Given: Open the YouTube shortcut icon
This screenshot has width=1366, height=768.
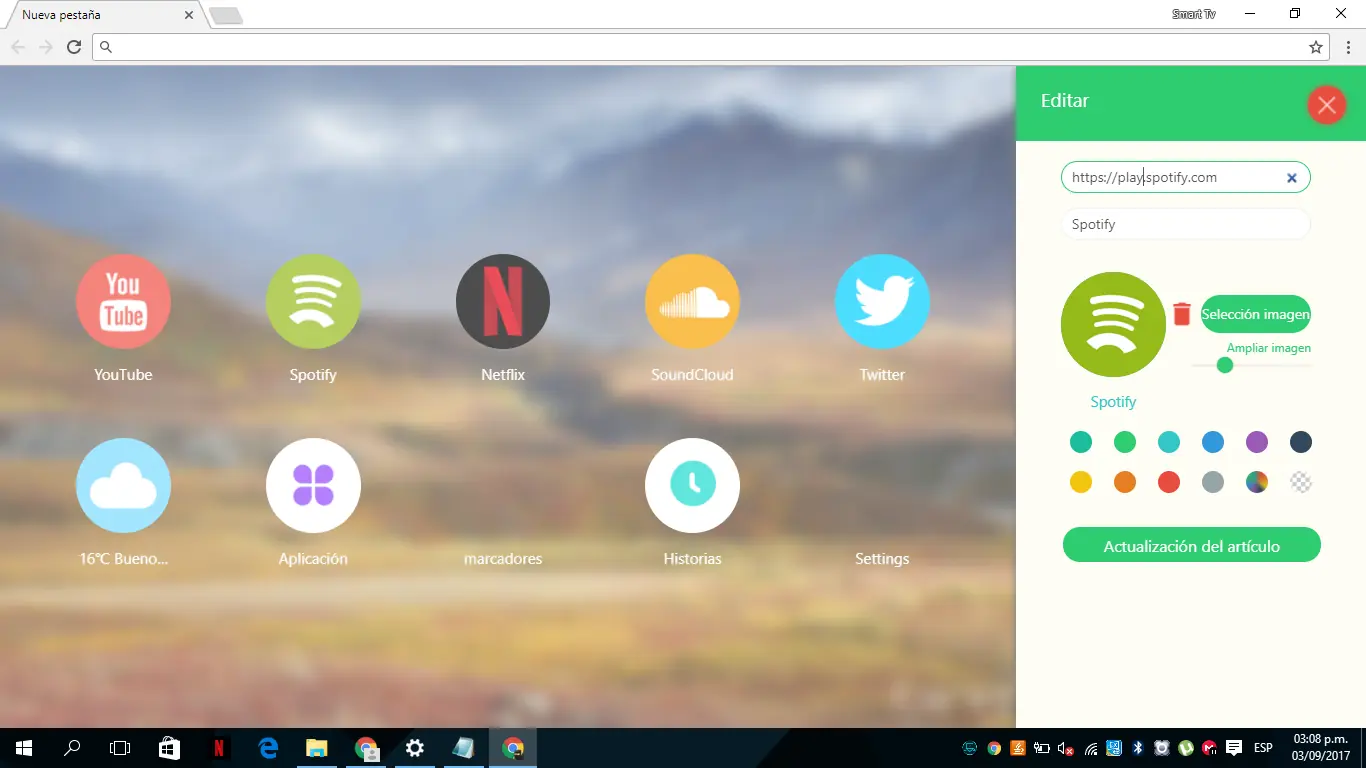Looking at the screenshot, I should point(123,301).
